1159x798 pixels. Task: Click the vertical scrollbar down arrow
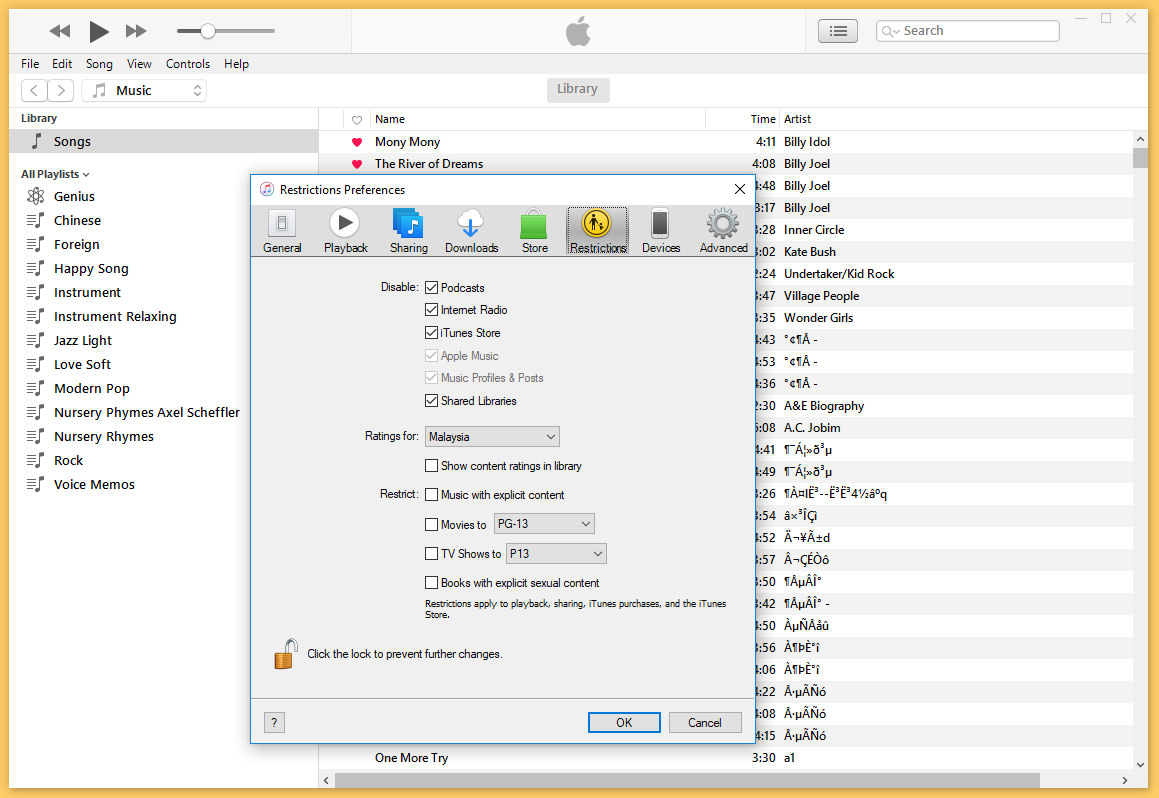[x=1140, y=765]
